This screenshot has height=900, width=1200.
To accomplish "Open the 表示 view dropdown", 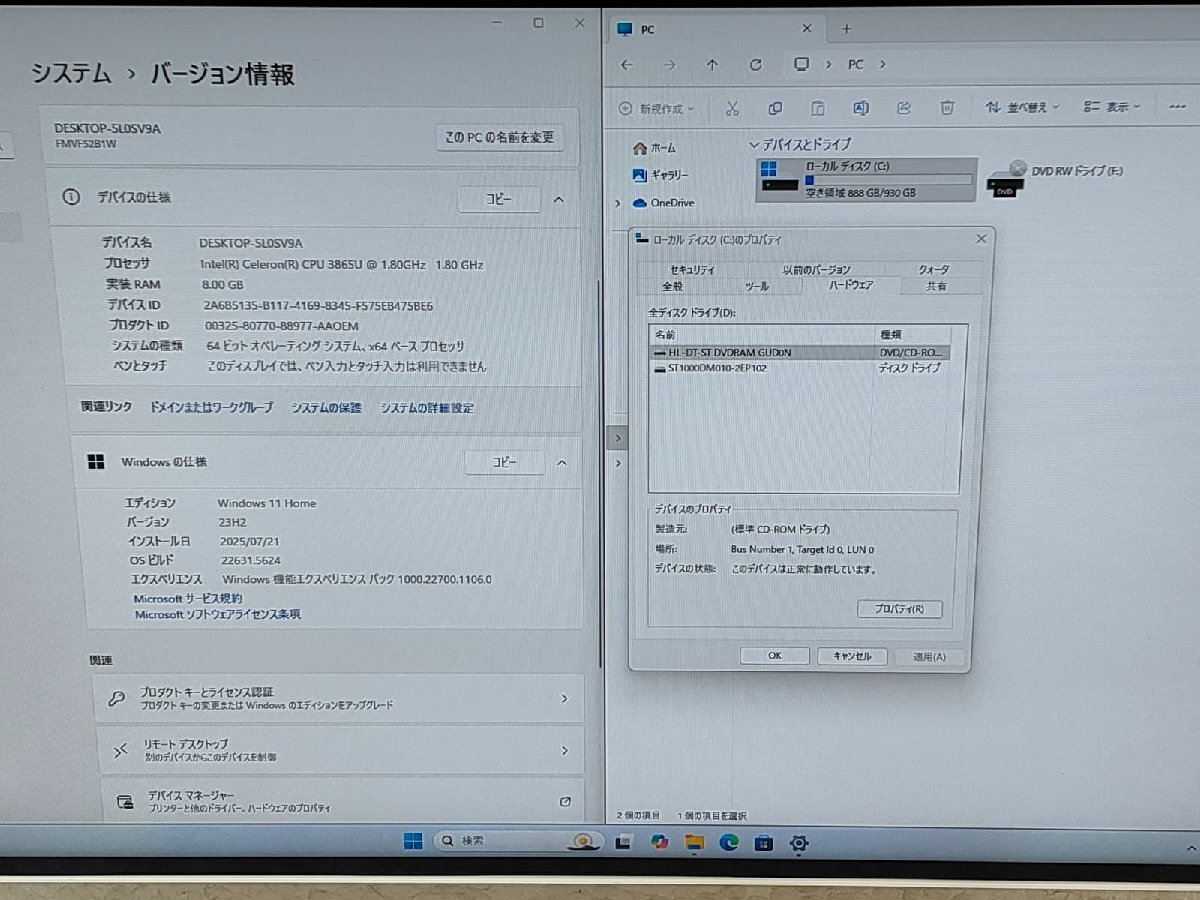I will pos(1112,107).
